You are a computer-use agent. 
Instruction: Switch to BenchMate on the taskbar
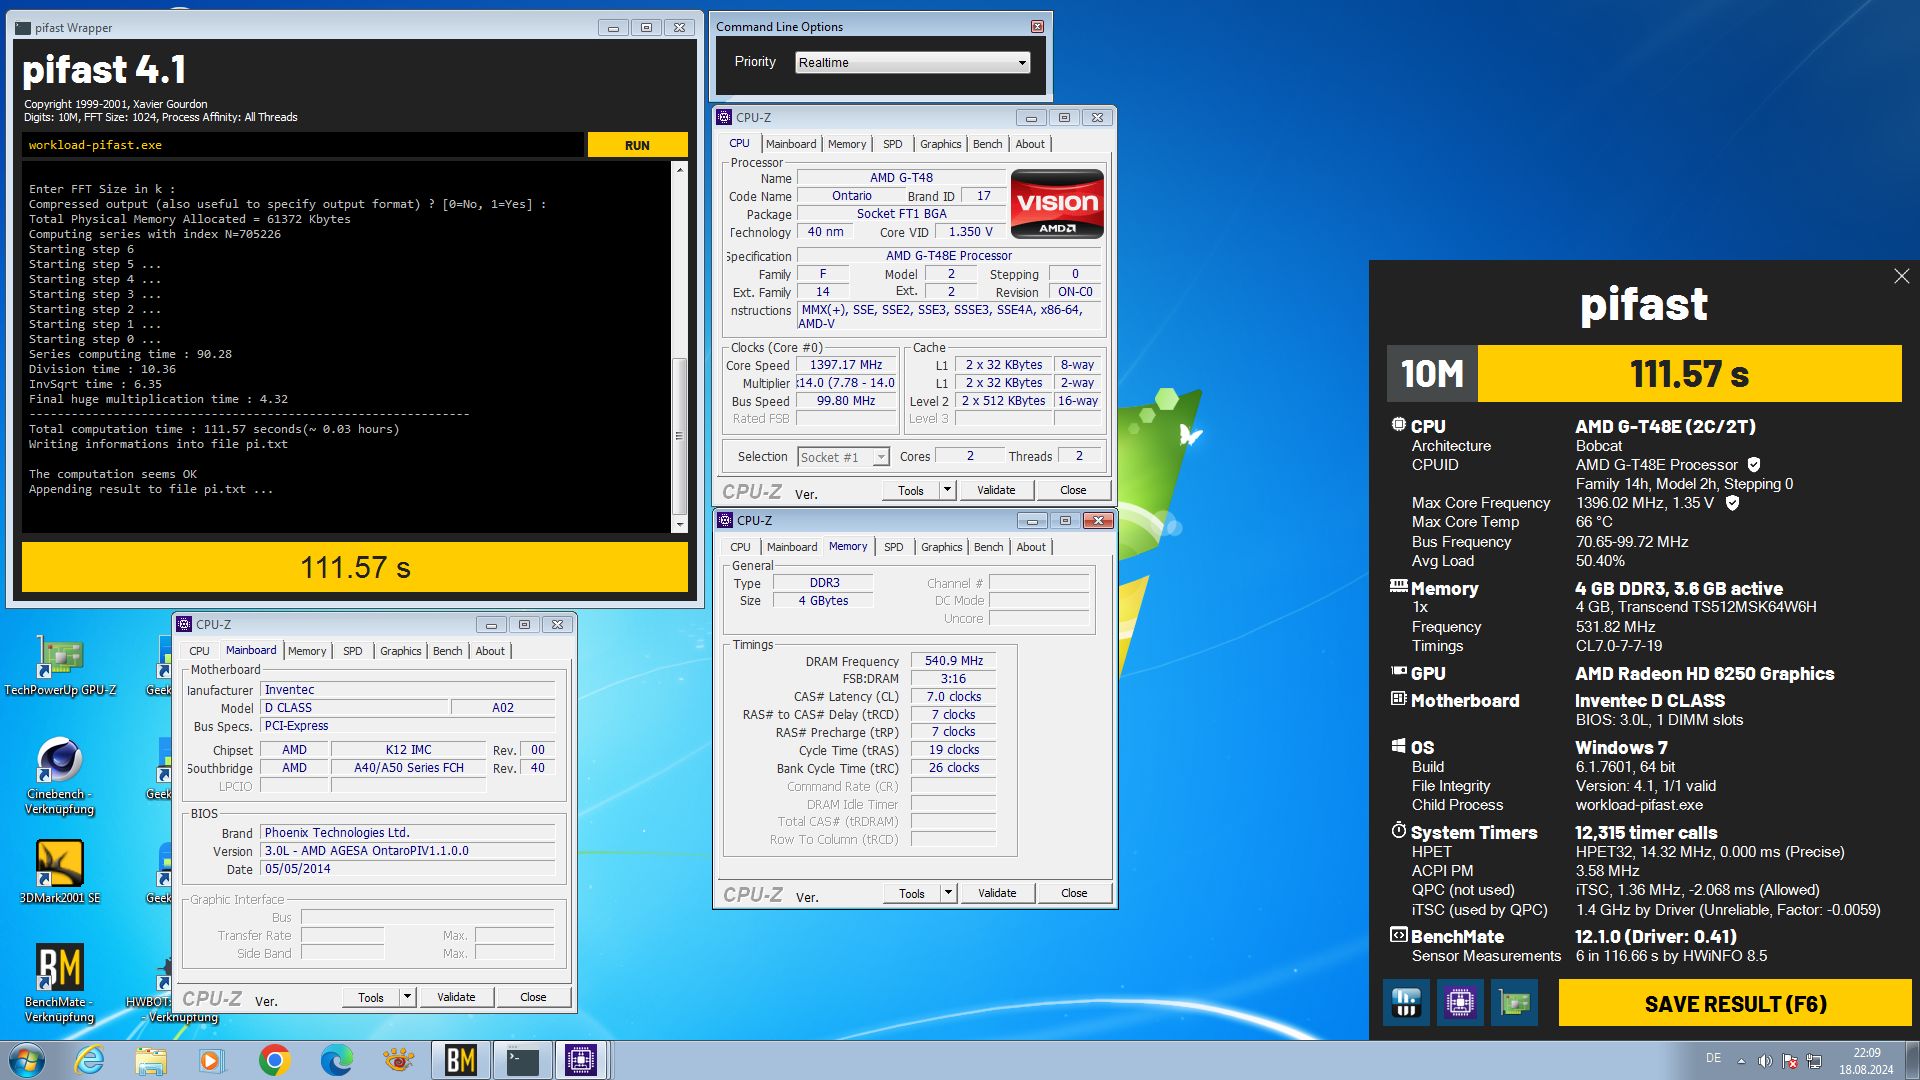[x=460, y=1060]
